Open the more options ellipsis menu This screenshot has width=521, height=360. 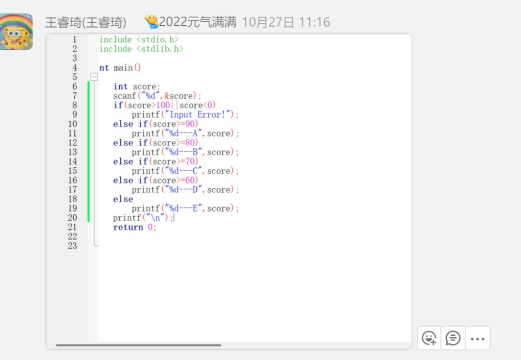pyautogui.click(x=477, y=338)
